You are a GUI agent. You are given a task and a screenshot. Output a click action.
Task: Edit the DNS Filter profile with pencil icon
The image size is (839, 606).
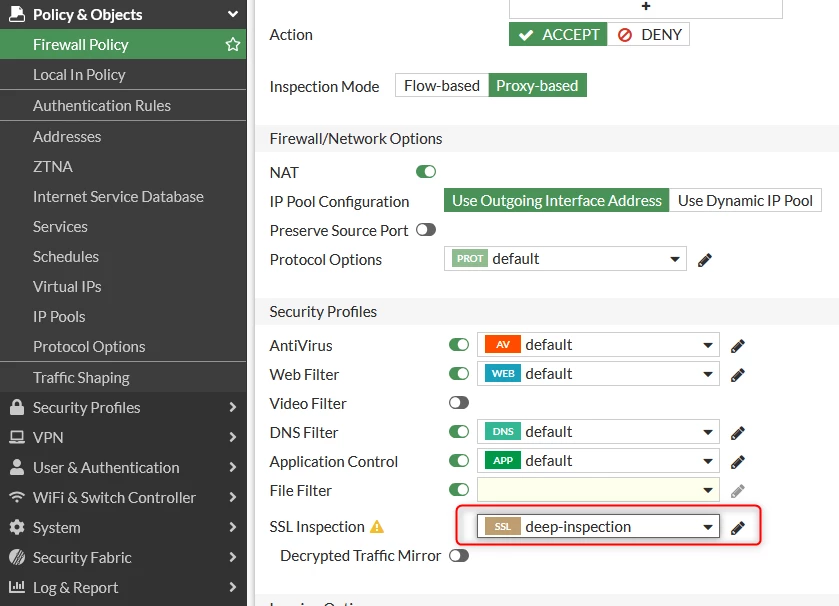738,433
